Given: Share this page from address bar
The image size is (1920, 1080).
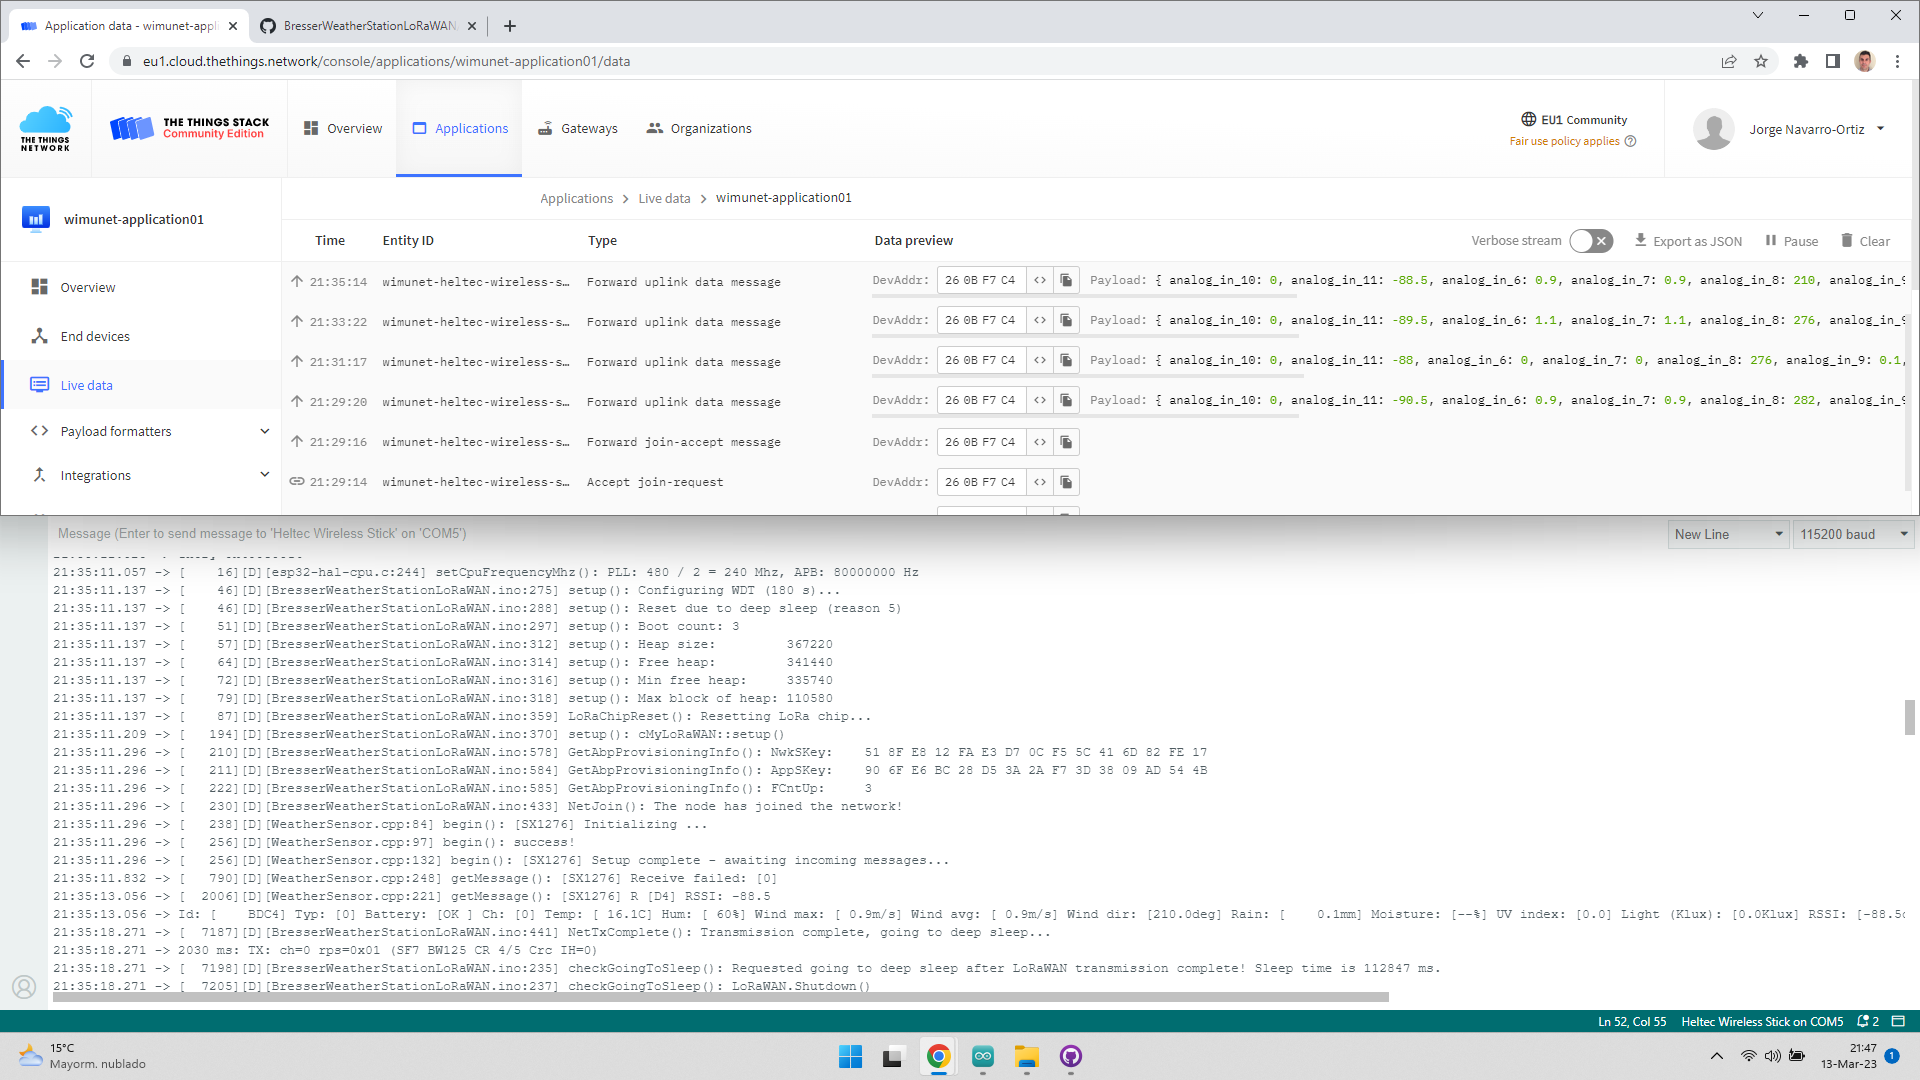Looking at the screenshot, I should [1729, 61].
